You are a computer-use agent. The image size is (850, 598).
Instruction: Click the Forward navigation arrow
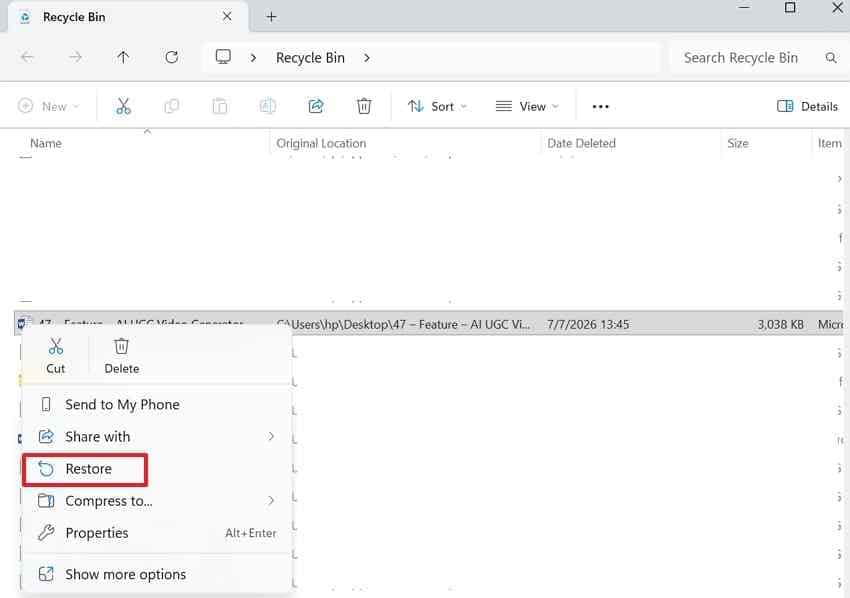(x=75, y=57)
